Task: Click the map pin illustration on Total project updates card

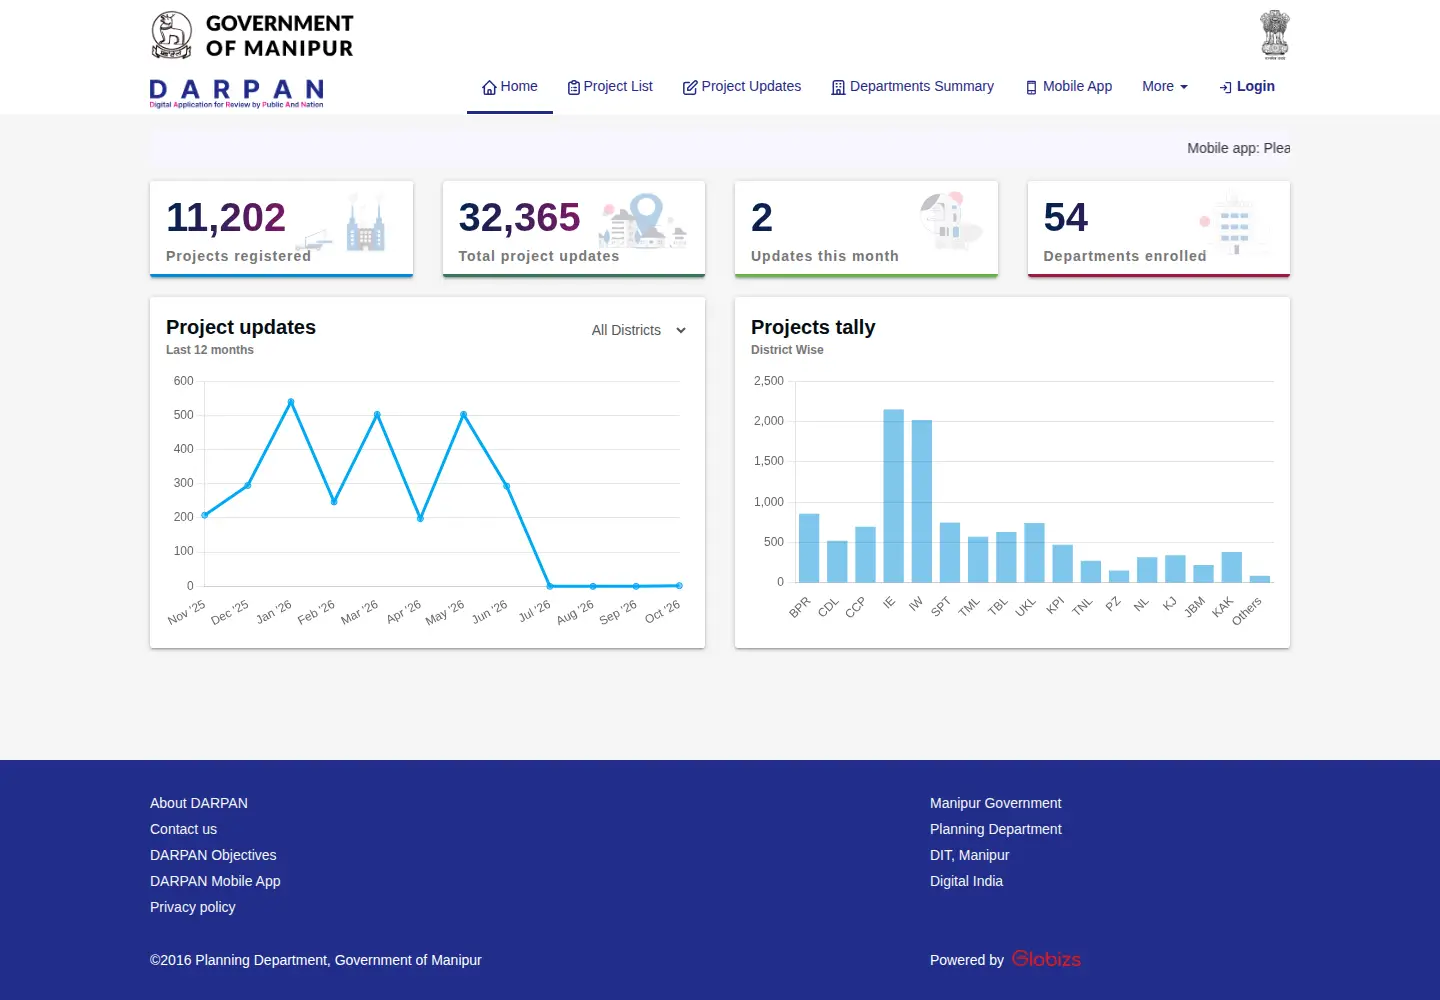Action: 643,220
